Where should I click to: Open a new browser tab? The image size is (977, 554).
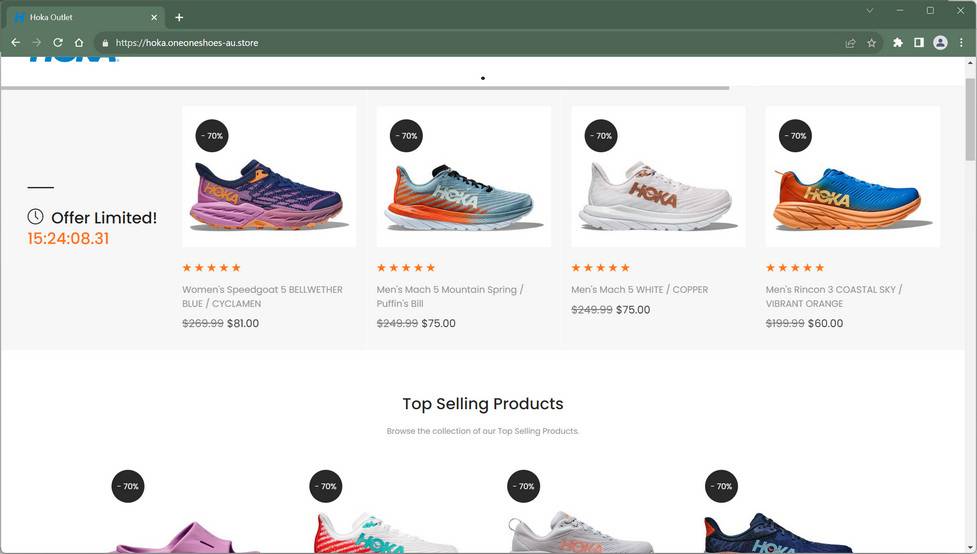179,17
